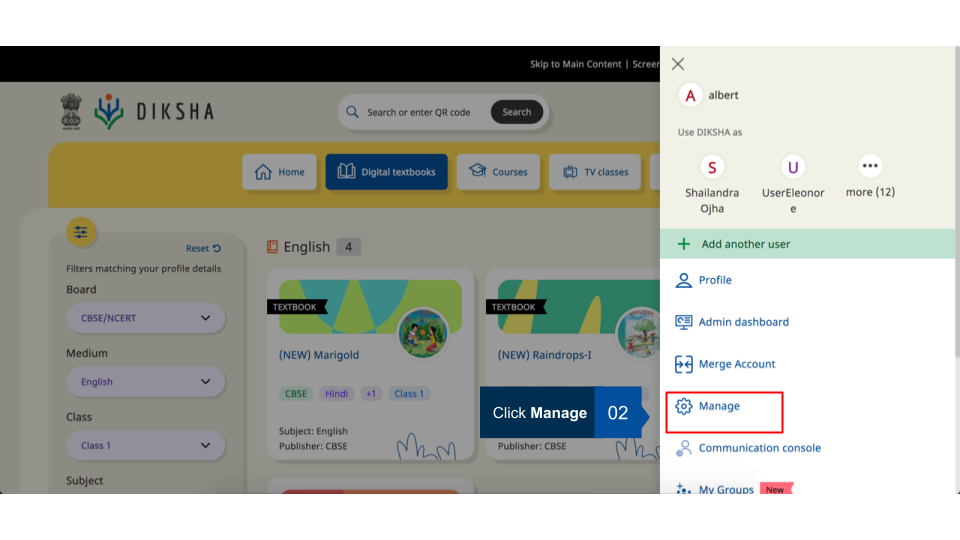This screenshot has height=540, width=960.
Task: Click the Add another user plus button
Action: click(684, 244)
